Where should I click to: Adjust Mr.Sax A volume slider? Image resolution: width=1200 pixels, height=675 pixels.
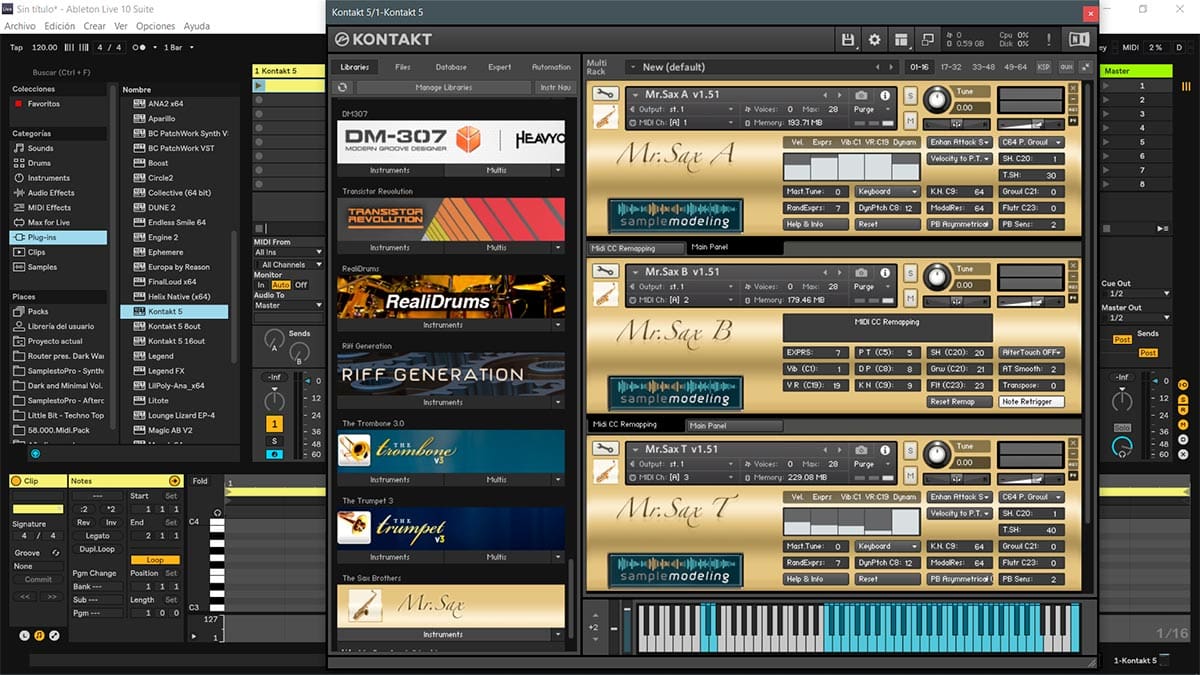[x=1032, y=125]
